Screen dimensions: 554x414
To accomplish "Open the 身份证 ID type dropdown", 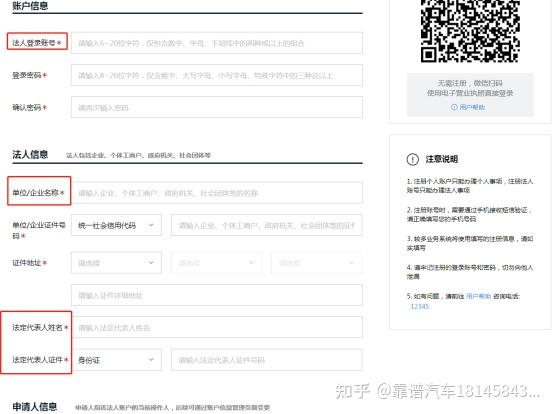I will (x=116, y=360).
